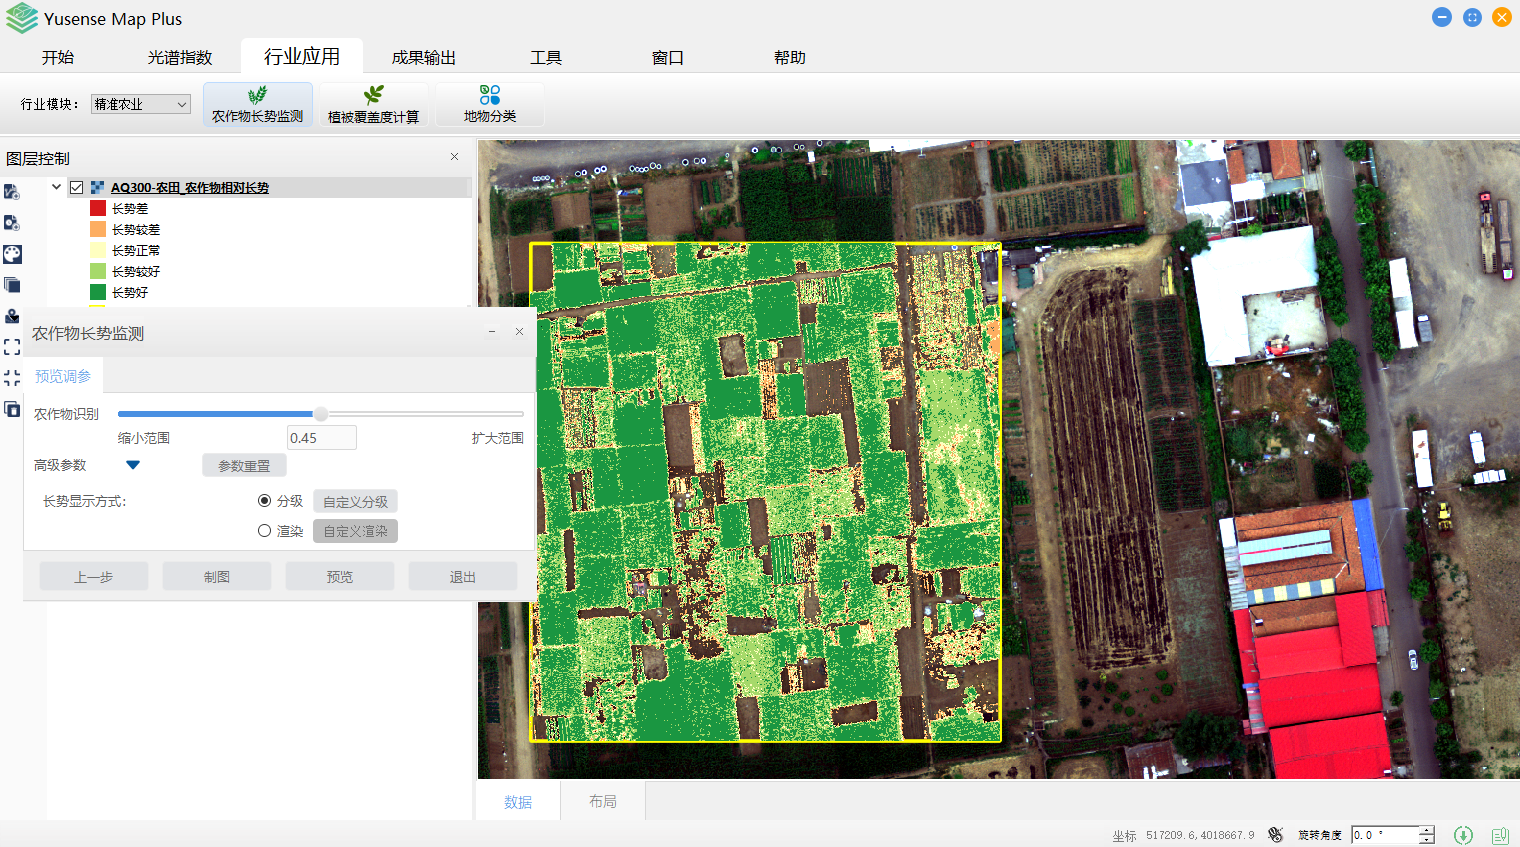Click the 自定义分级 button
Image resolution: width=1520 pixels, height=847 pixels.
coord(355,502)
